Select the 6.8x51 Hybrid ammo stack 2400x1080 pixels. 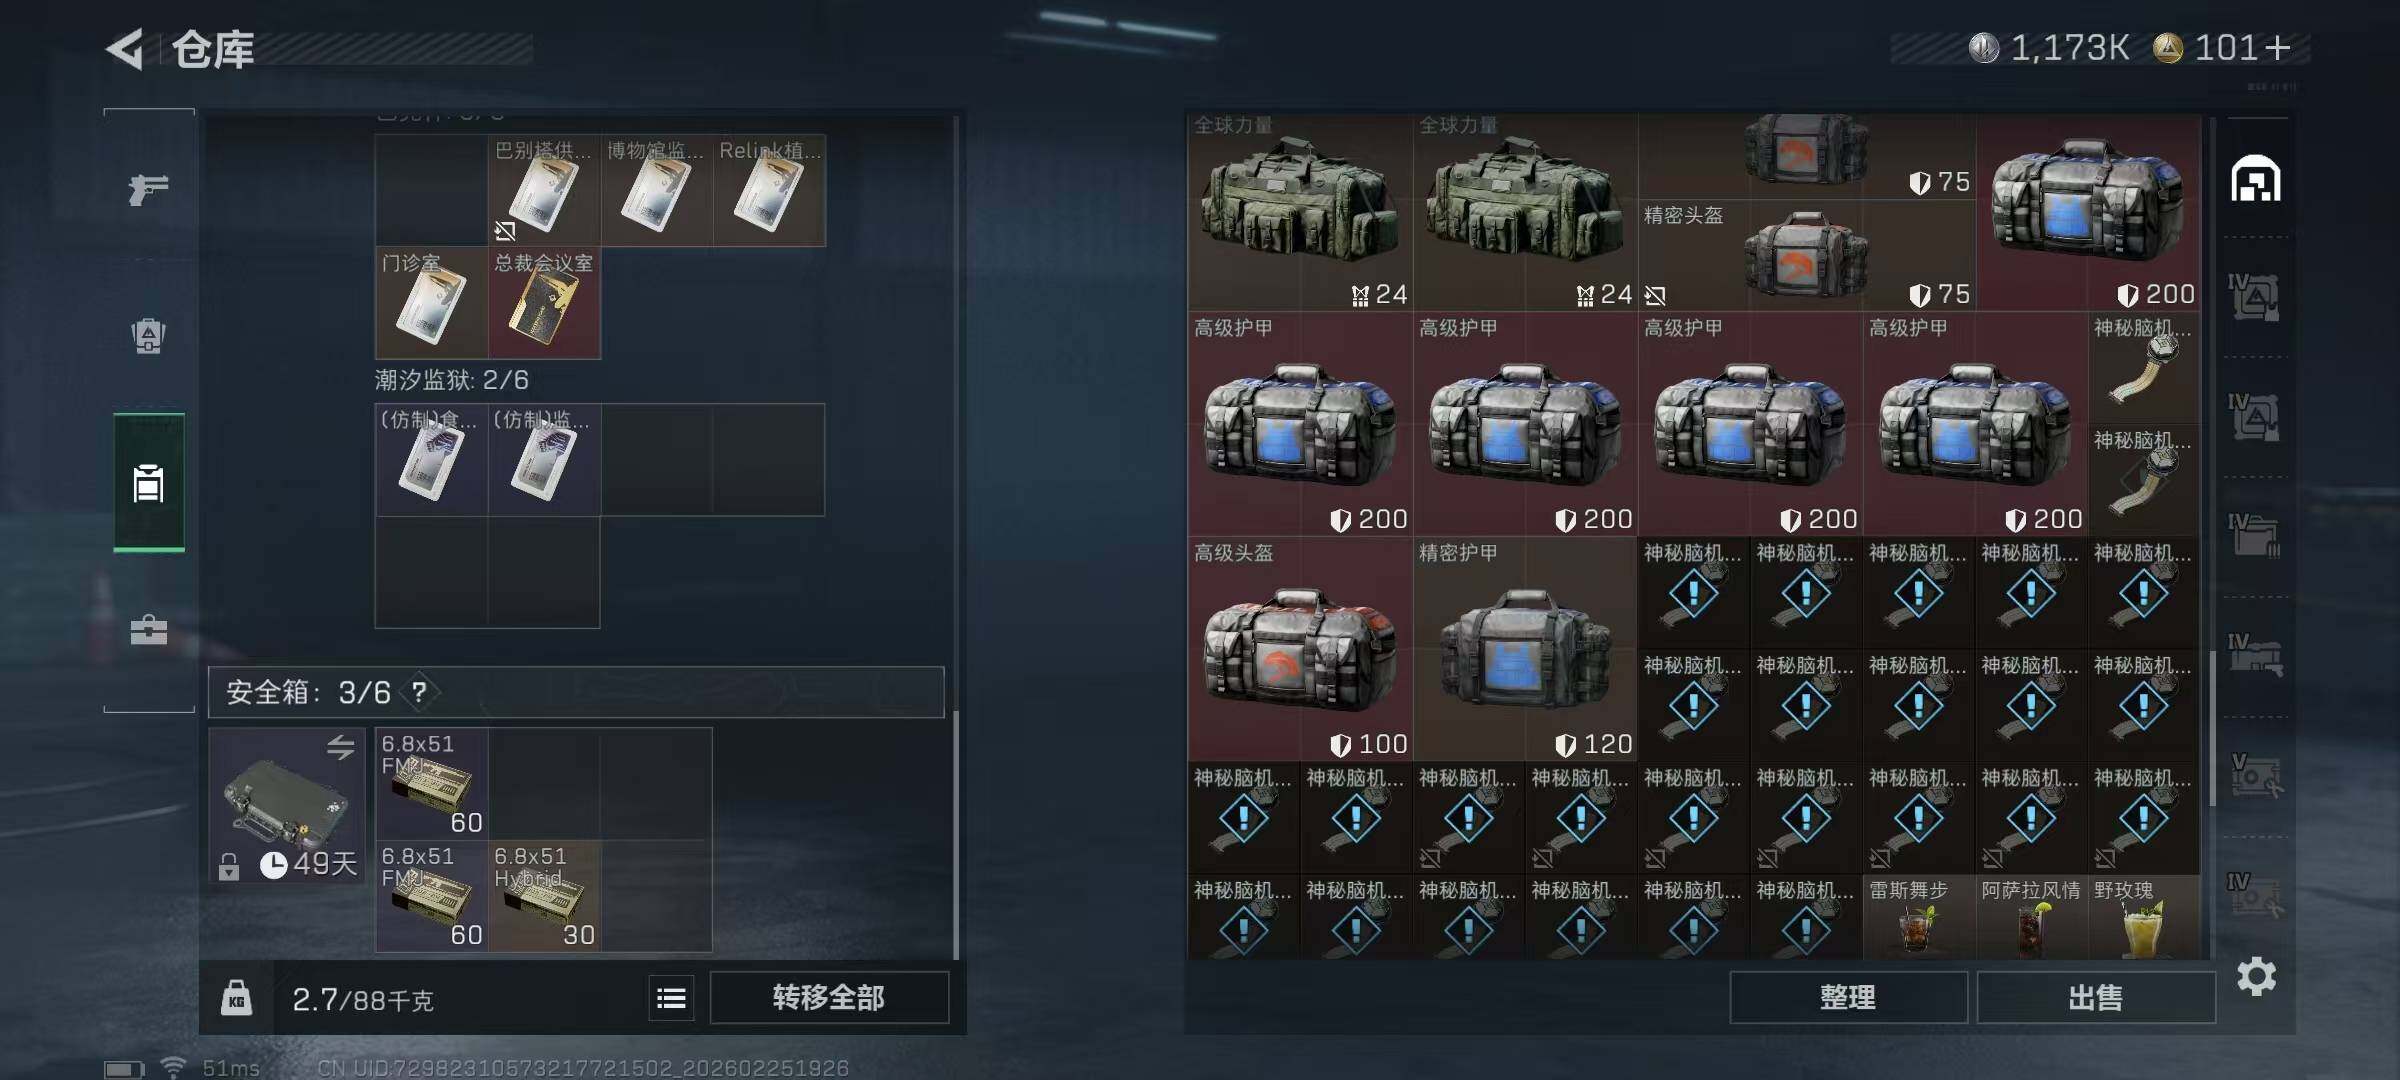[x=544, y=896]
